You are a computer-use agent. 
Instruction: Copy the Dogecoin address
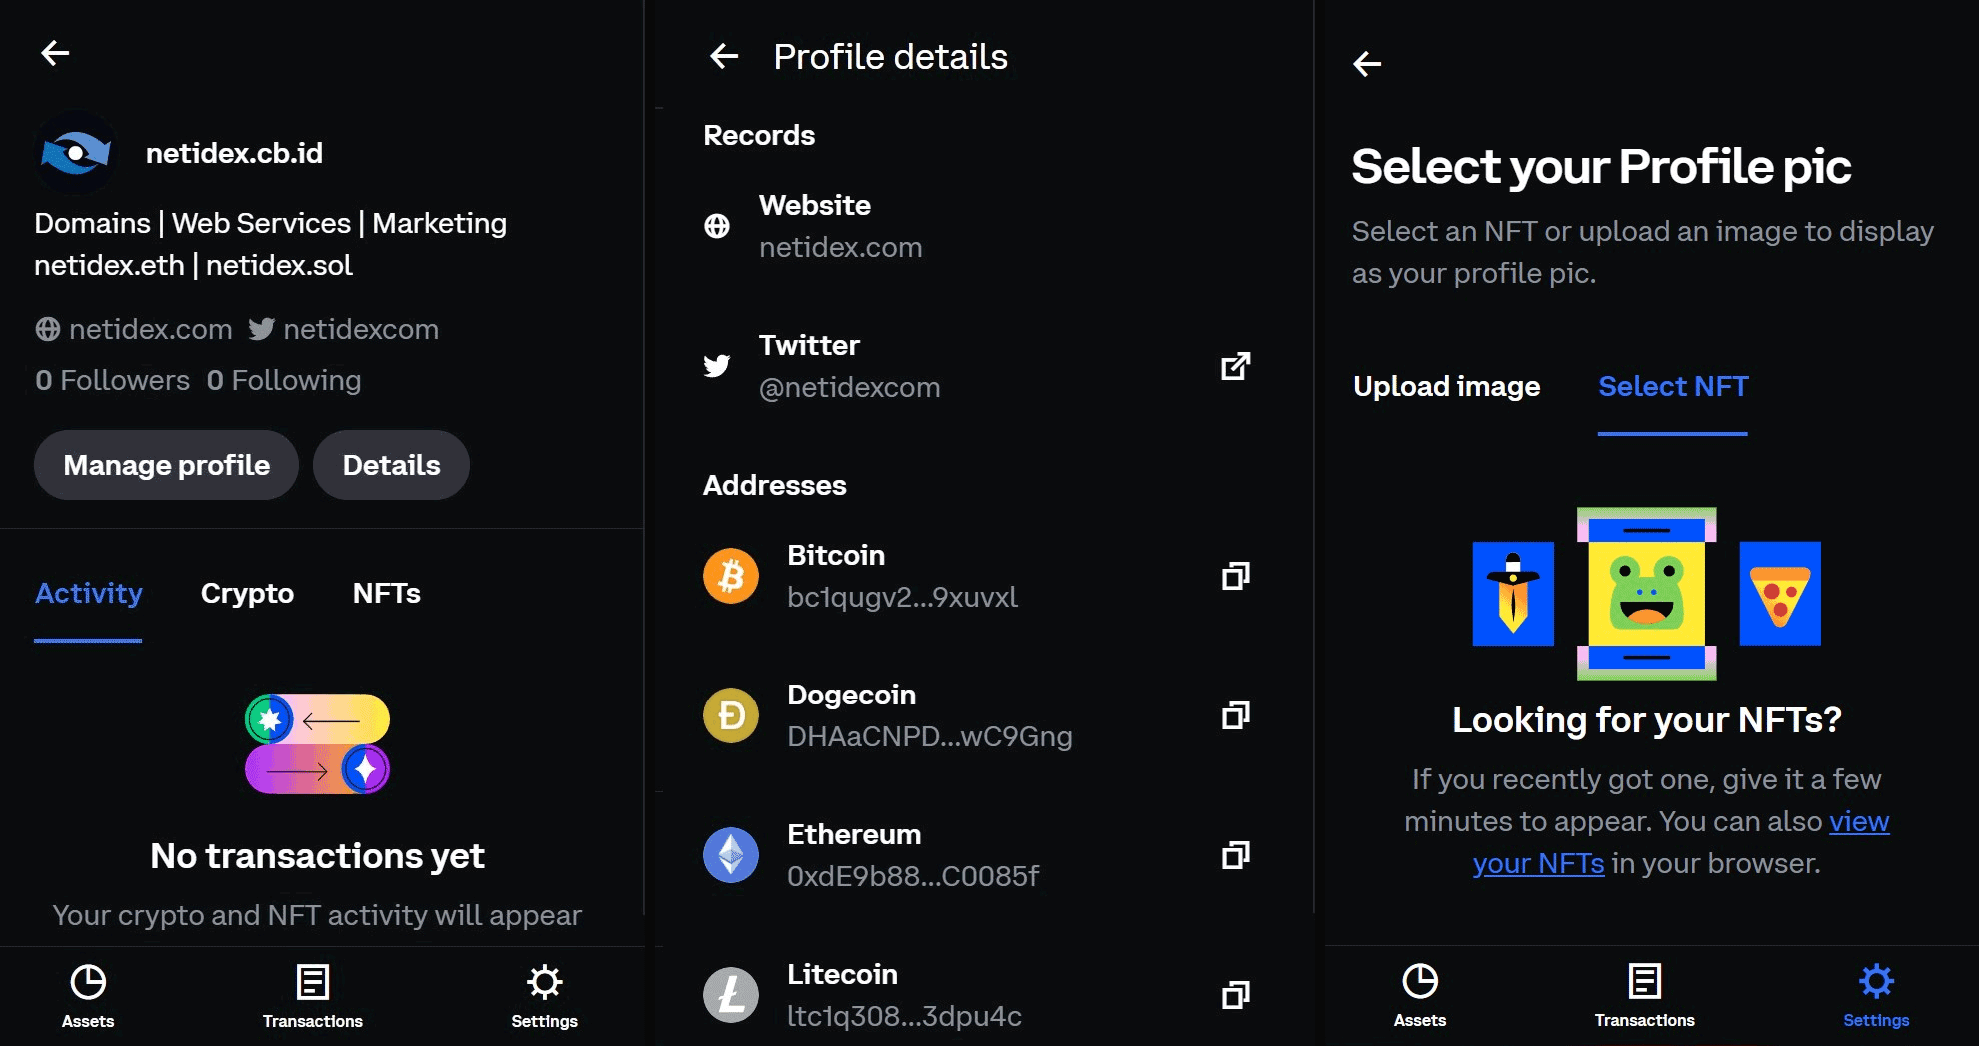[1237, 715]
